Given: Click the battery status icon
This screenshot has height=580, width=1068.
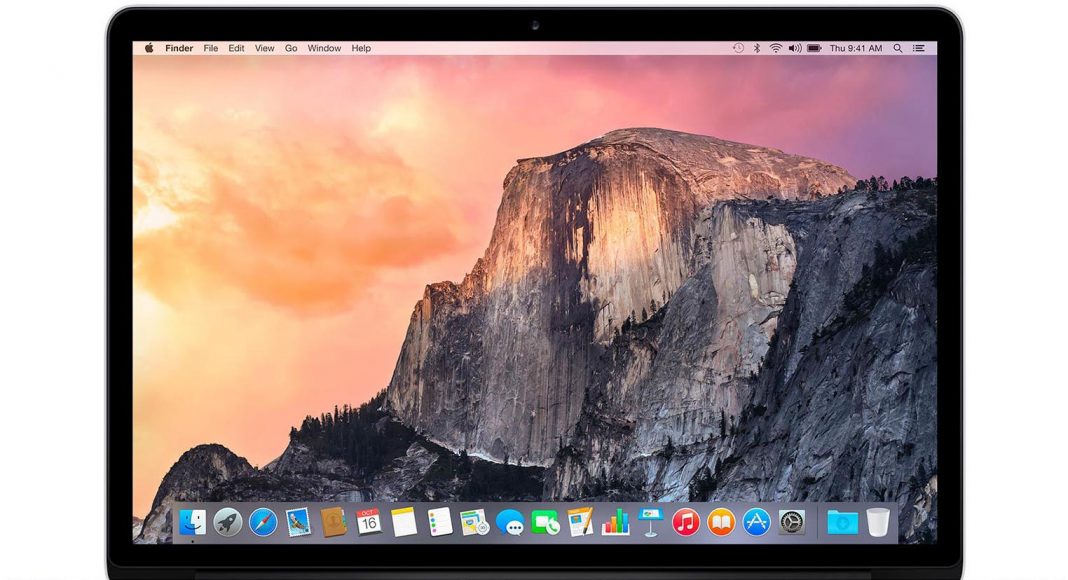Looking at the screenshot, I should pyautogui.click(x=814, y=48).
